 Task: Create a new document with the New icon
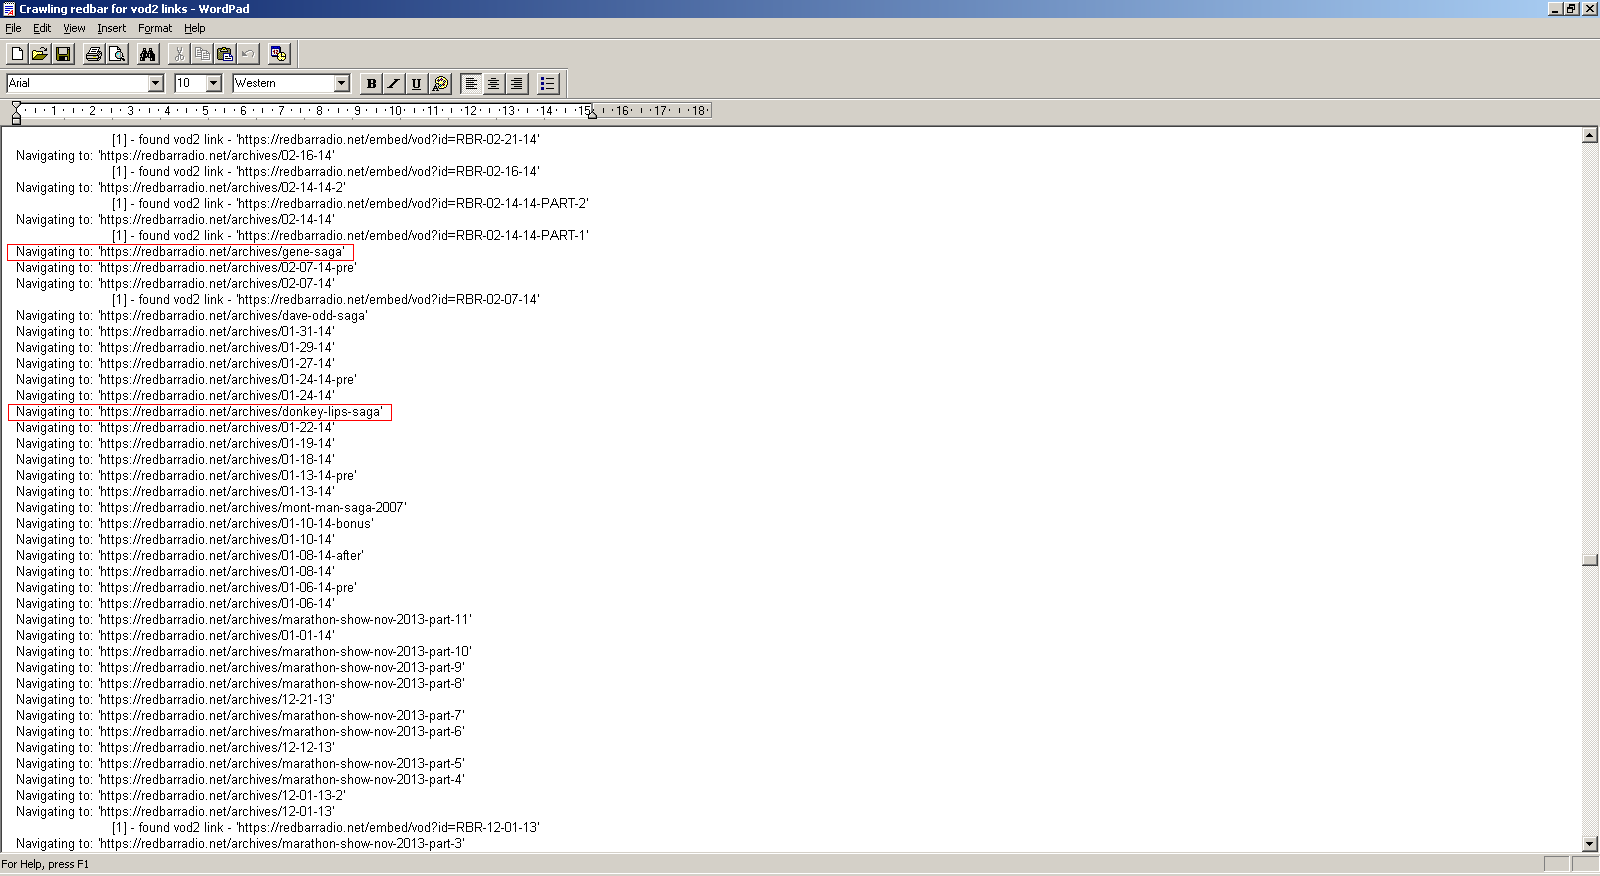(x=17, y=54)
